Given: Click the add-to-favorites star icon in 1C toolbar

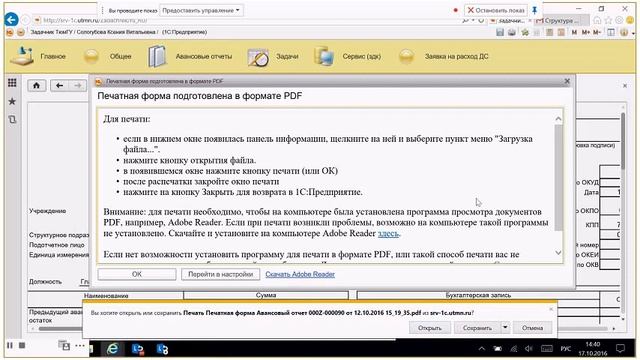Looking at the screenshot, I should click(x=525, y=32).
